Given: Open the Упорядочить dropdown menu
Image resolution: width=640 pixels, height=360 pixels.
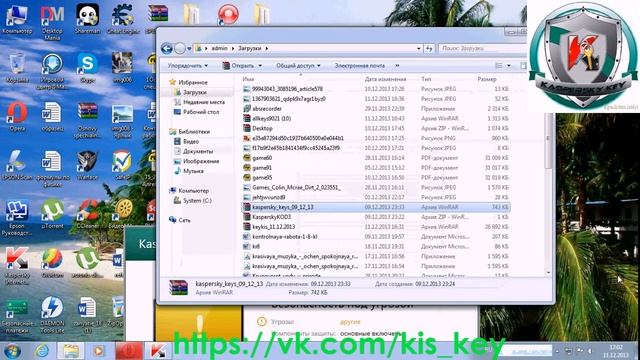Looking at the screenshot, I should 188,66.
